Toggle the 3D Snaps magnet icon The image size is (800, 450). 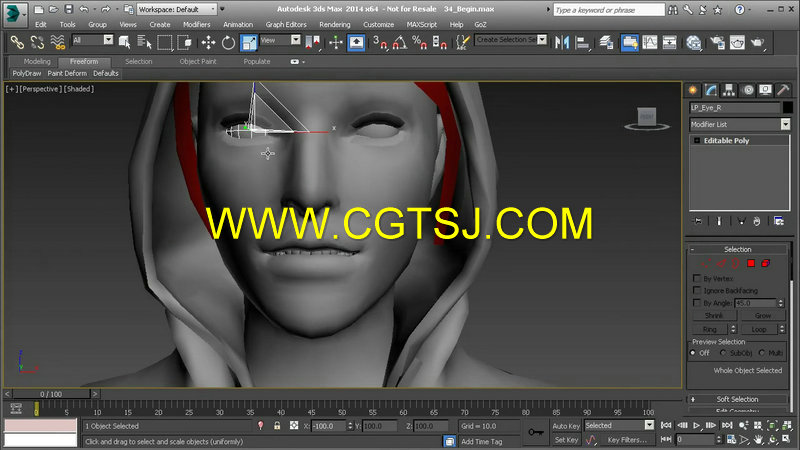tap(379, 42)
